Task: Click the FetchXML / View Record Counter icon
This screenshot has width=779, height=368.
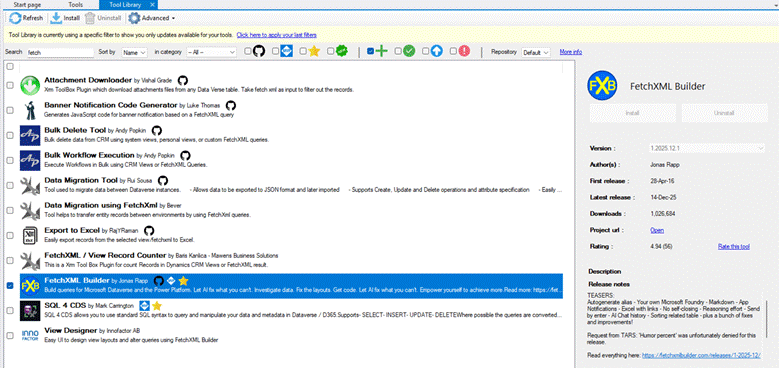Action: pos(30,260)
